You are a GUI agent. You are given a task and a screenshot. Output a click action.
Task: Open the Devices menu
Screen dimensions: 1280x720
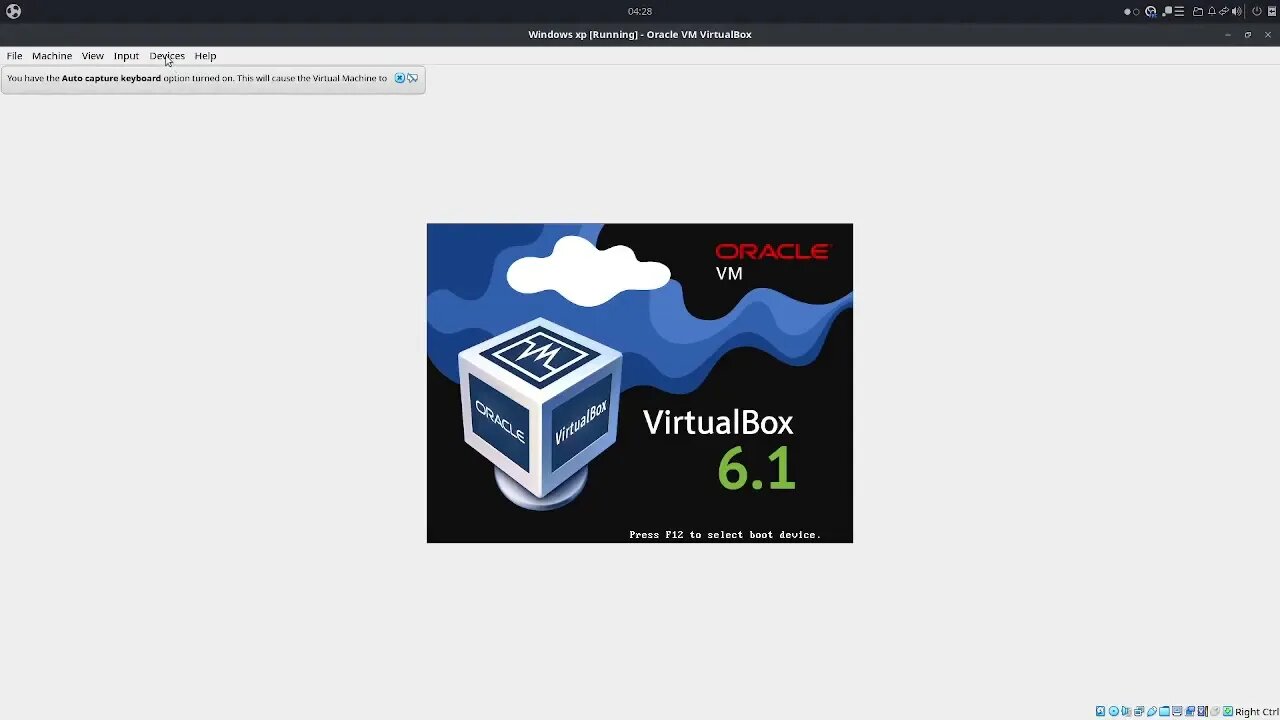coord(167,56)
